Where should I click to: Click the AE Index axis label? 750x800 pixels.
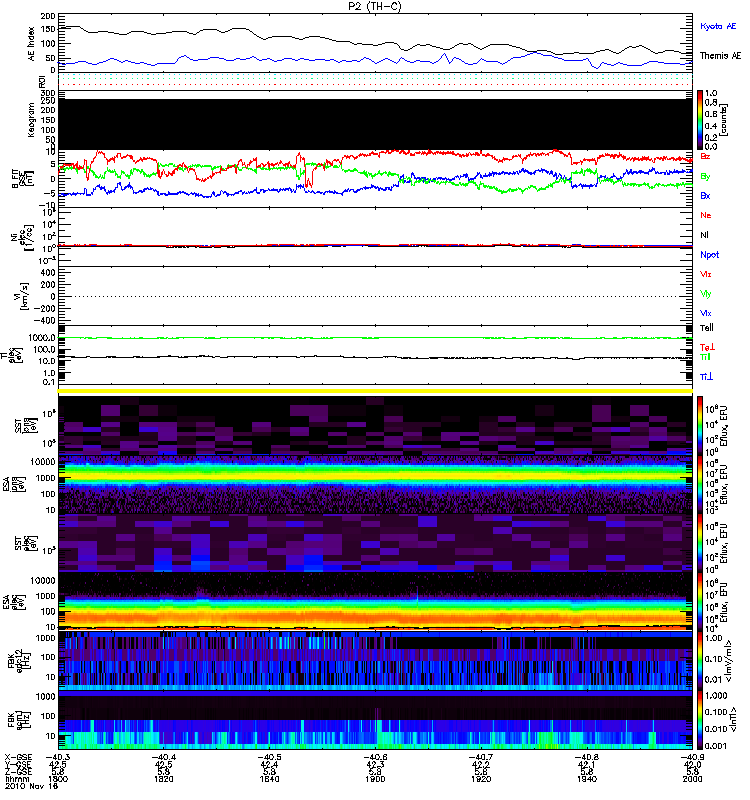pyautogui.click(x=32, y=44)
